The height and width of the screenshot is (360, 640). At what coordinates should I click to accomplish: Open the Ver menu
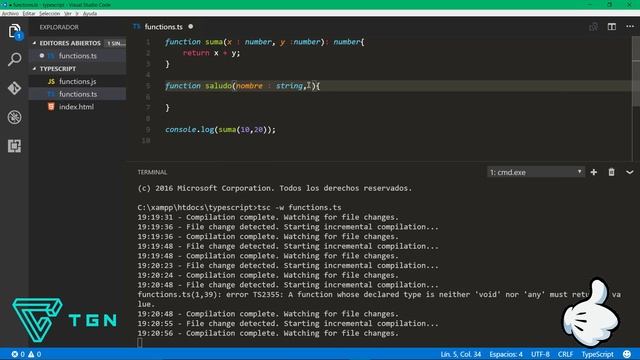tap(68, 13)
